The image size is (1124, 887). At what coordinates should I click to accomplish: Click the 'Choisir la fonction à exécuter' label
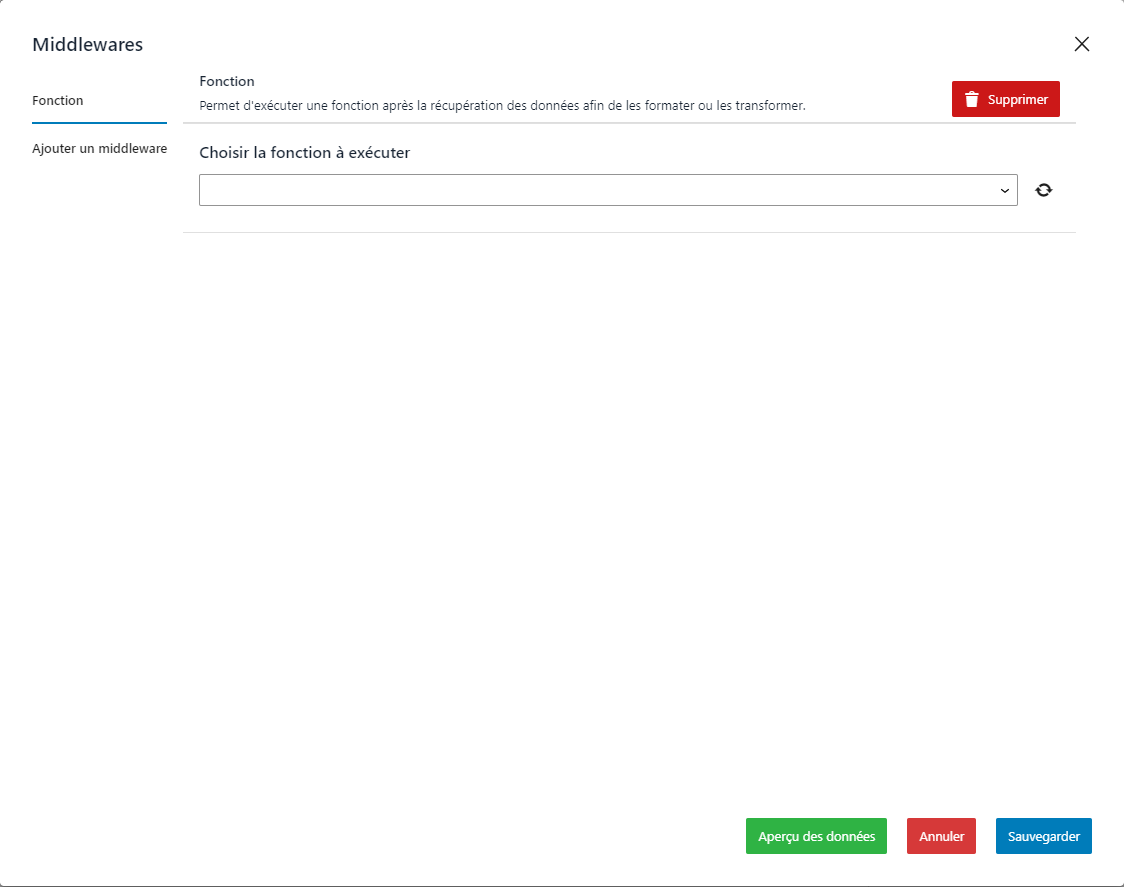pyautogui.click(x=305, y=153)
